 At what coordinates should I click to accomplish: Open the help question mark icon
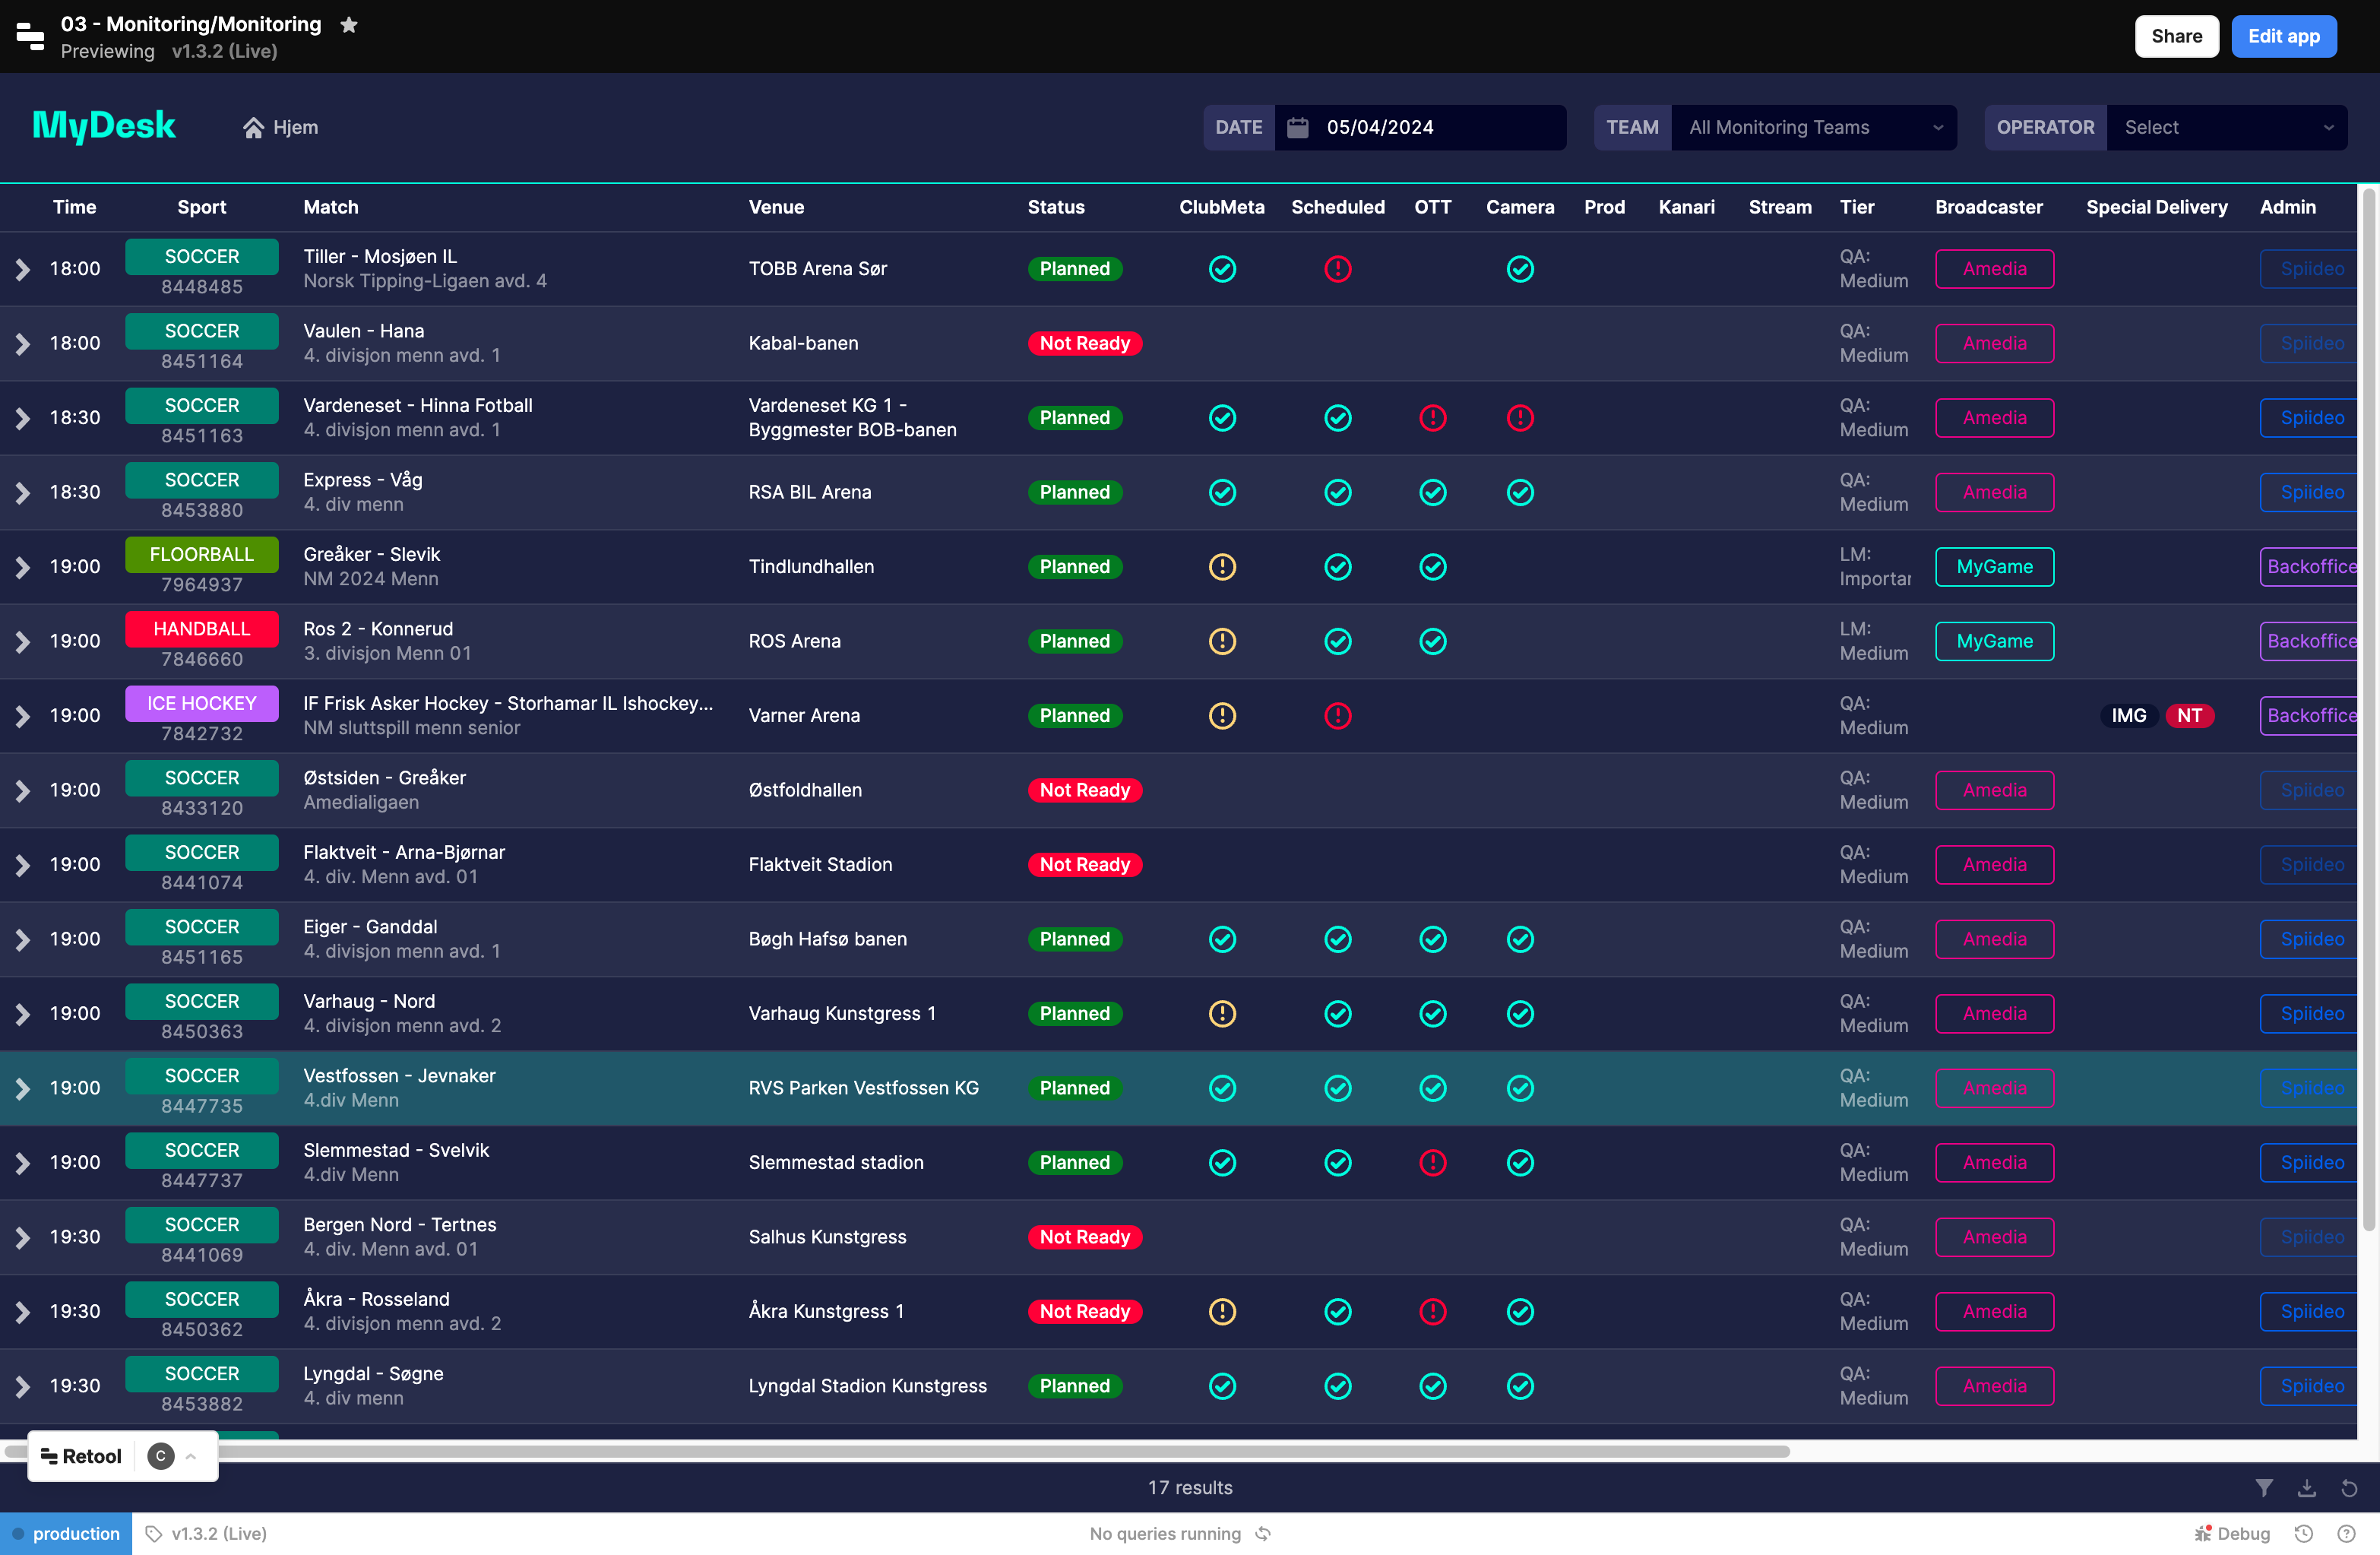pos(2346,1533)
